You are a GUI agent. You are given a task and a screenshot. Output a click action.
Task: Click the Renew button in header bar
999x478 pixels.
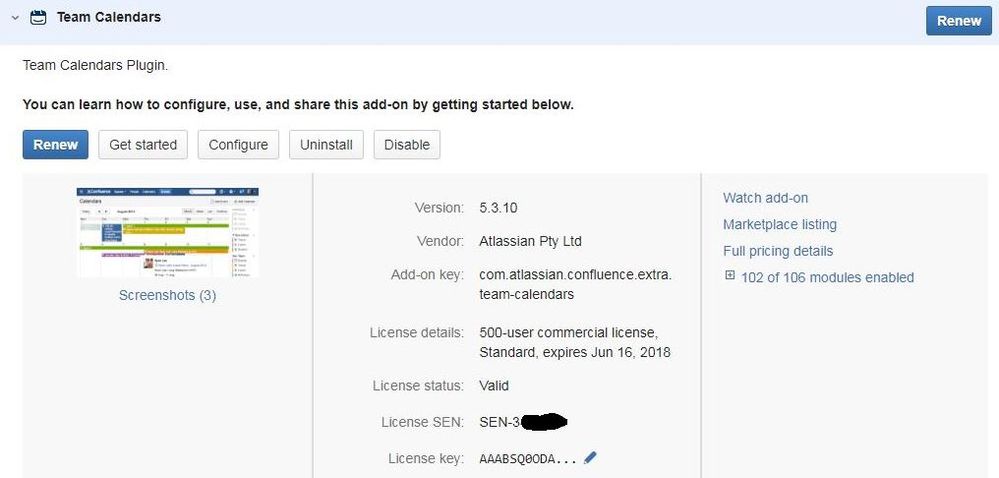958,20
